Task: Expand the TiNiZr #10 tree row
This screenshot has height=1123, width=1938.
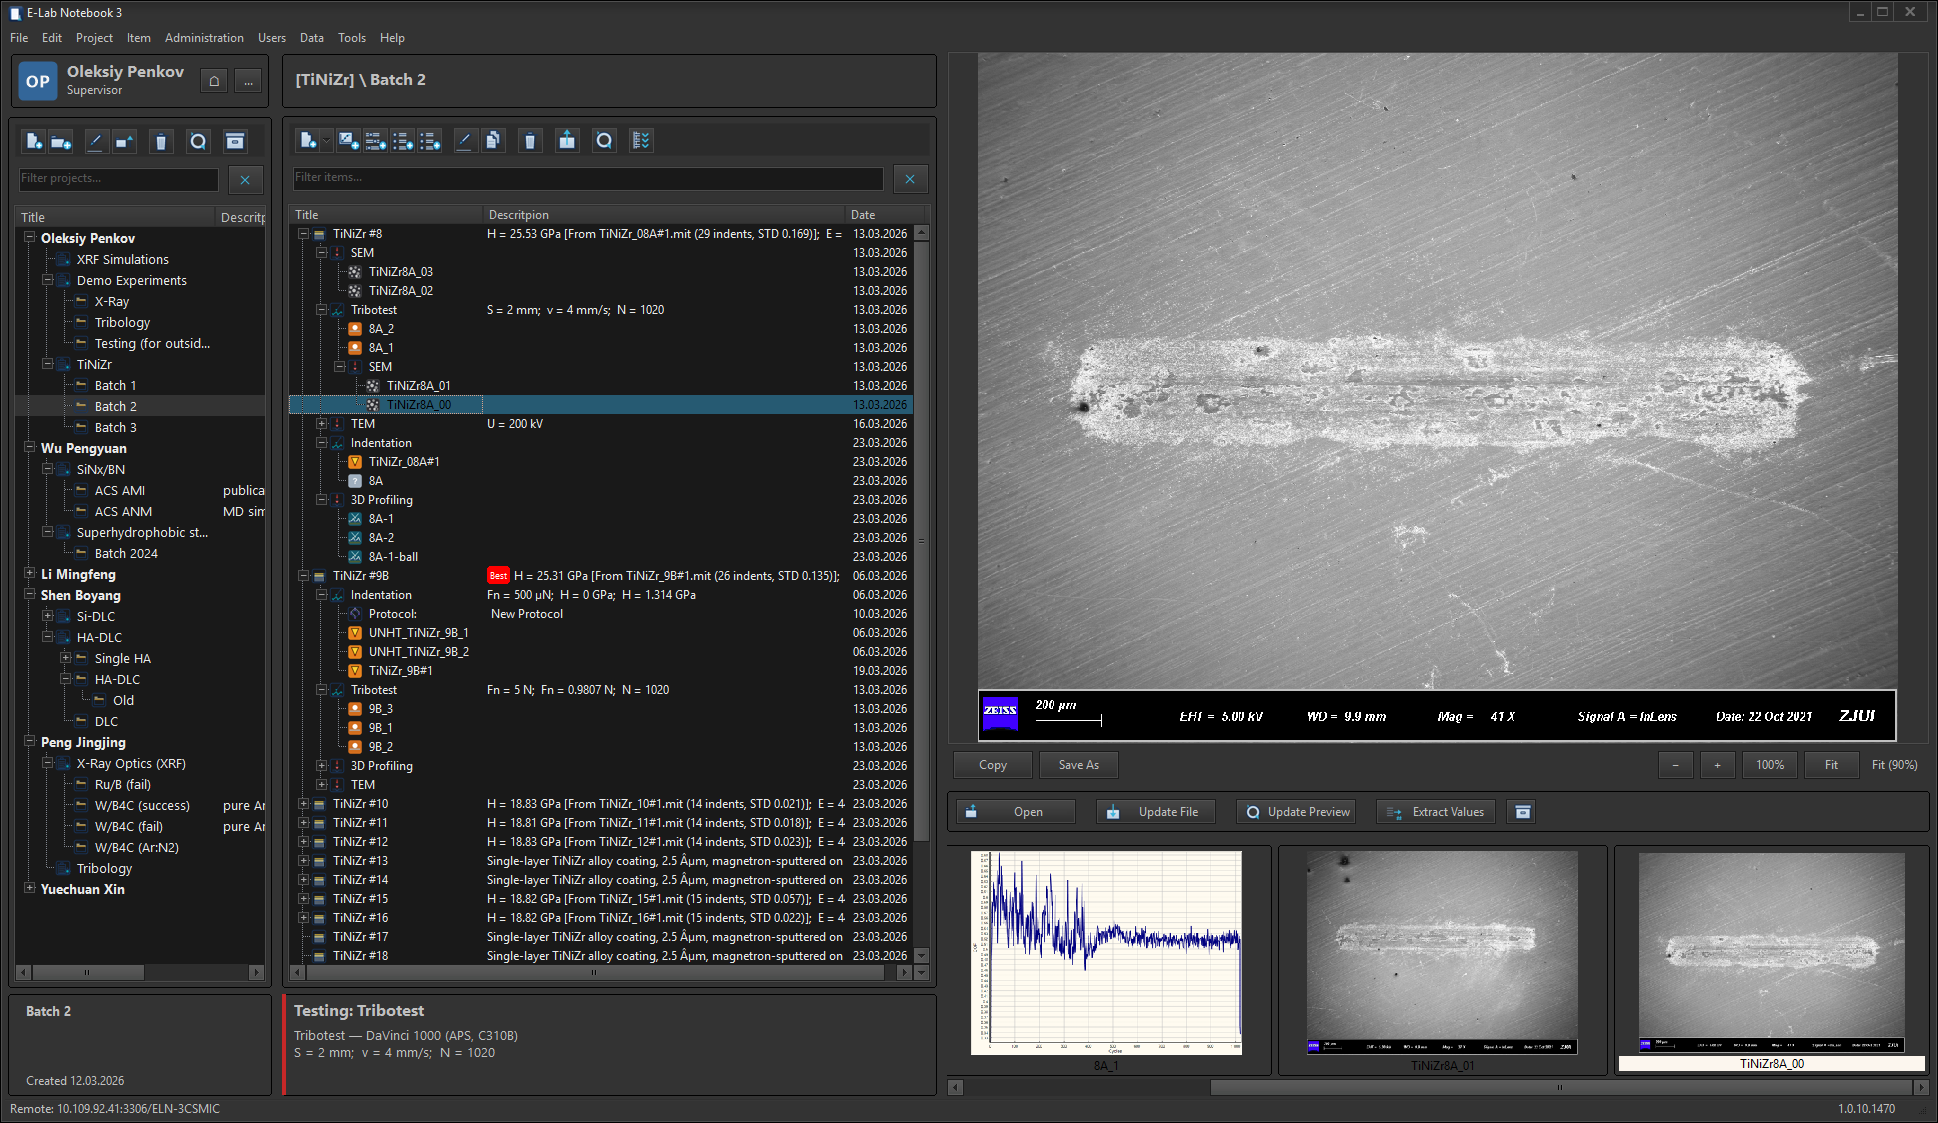Action: pyautogui.click(x=303, y=804)
